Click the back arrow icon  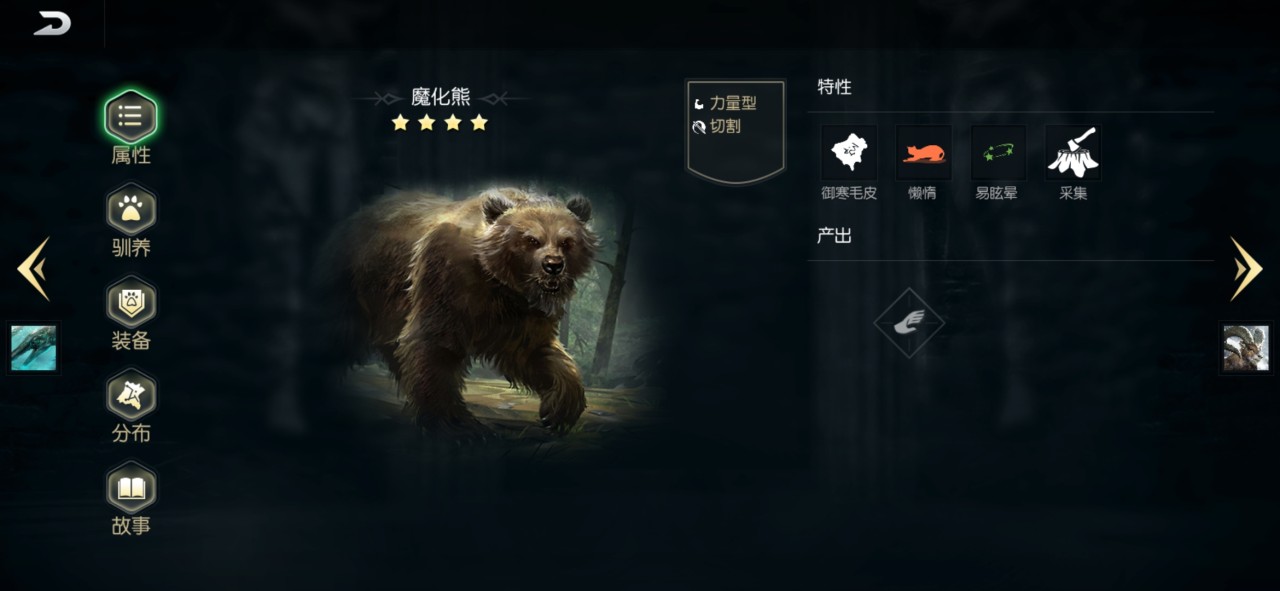coord(52,23)
